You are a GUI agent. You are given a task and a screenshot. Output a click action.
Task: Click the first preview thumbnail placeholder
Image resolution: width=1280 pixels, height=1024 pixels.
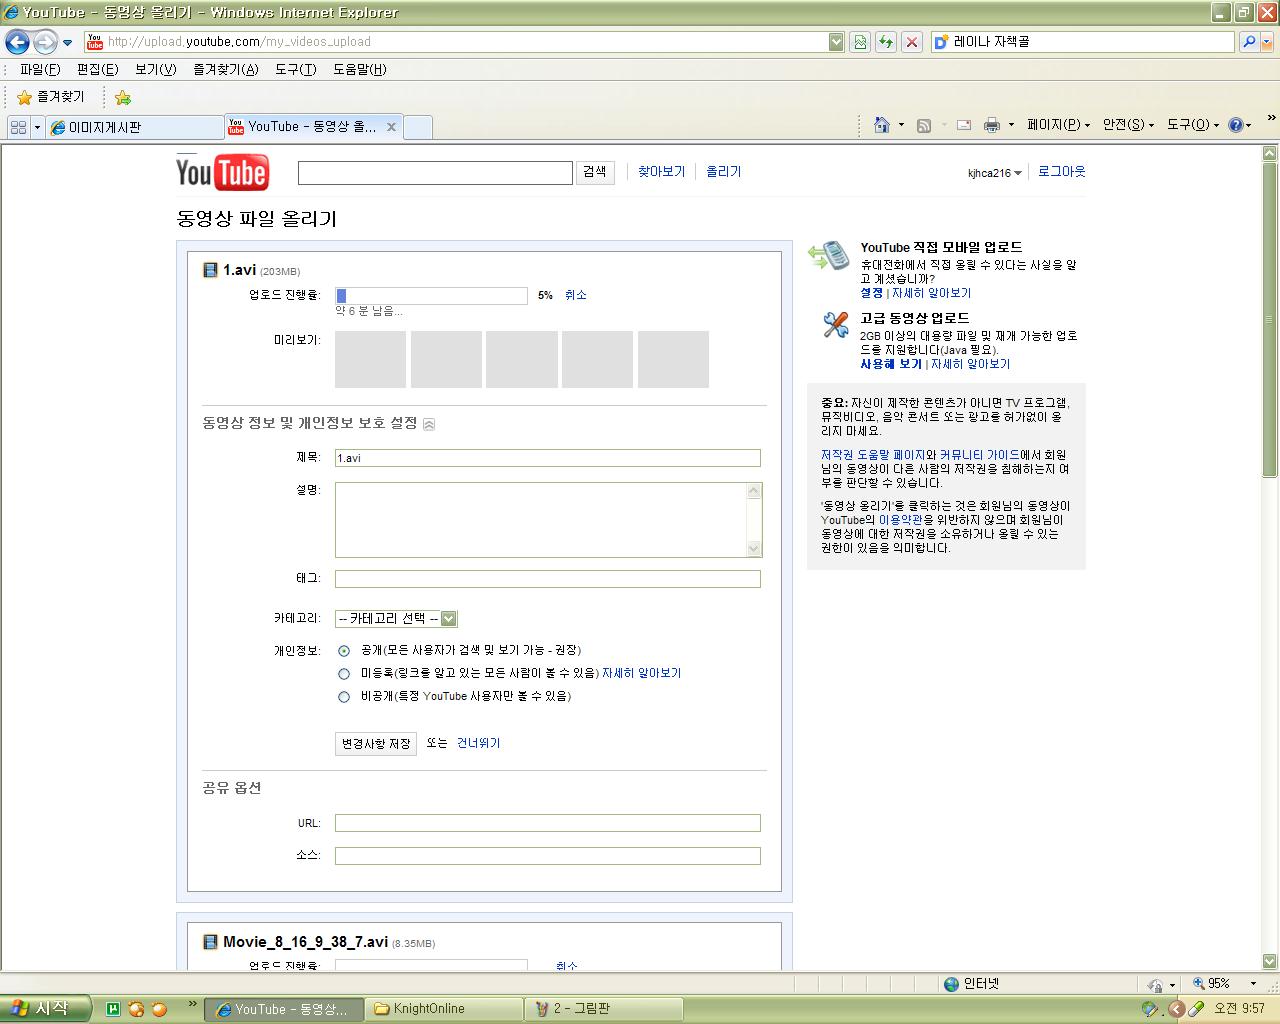(370, 359)
